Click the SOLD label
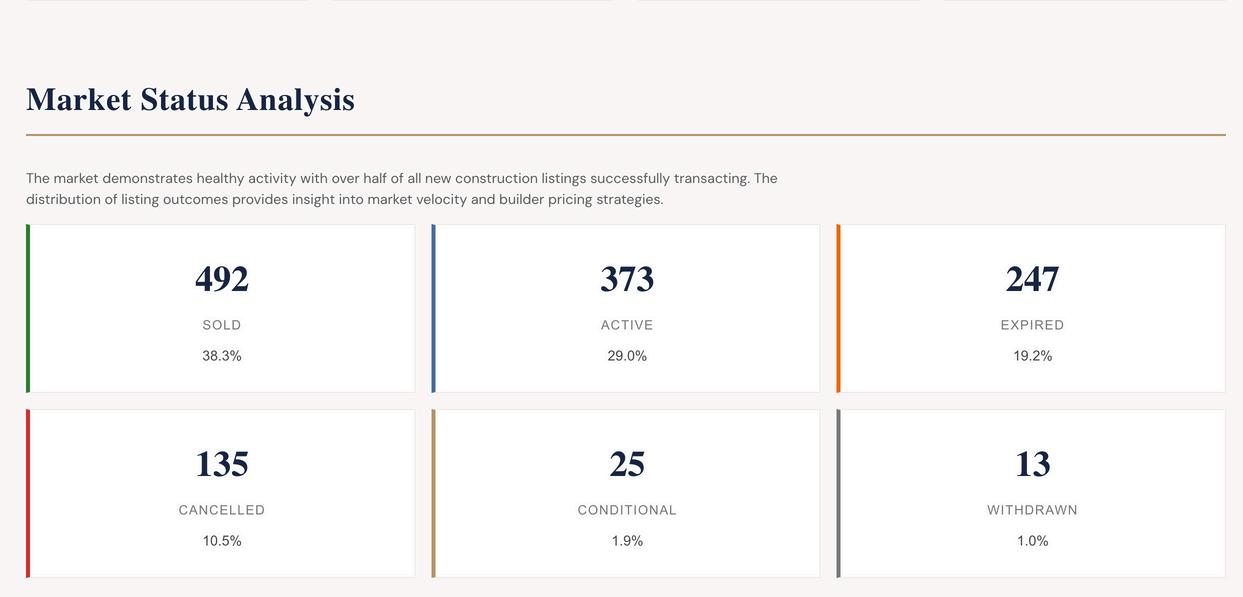The height and width of the screenshot is (597, 1243). 222,325
